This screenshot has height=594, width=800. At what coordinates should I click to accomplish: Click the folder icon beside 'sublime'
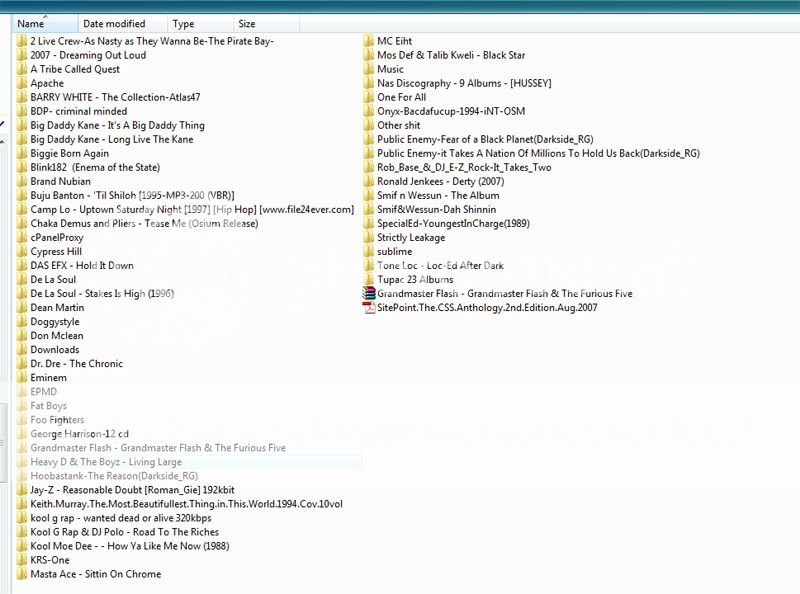coord(368,252)
